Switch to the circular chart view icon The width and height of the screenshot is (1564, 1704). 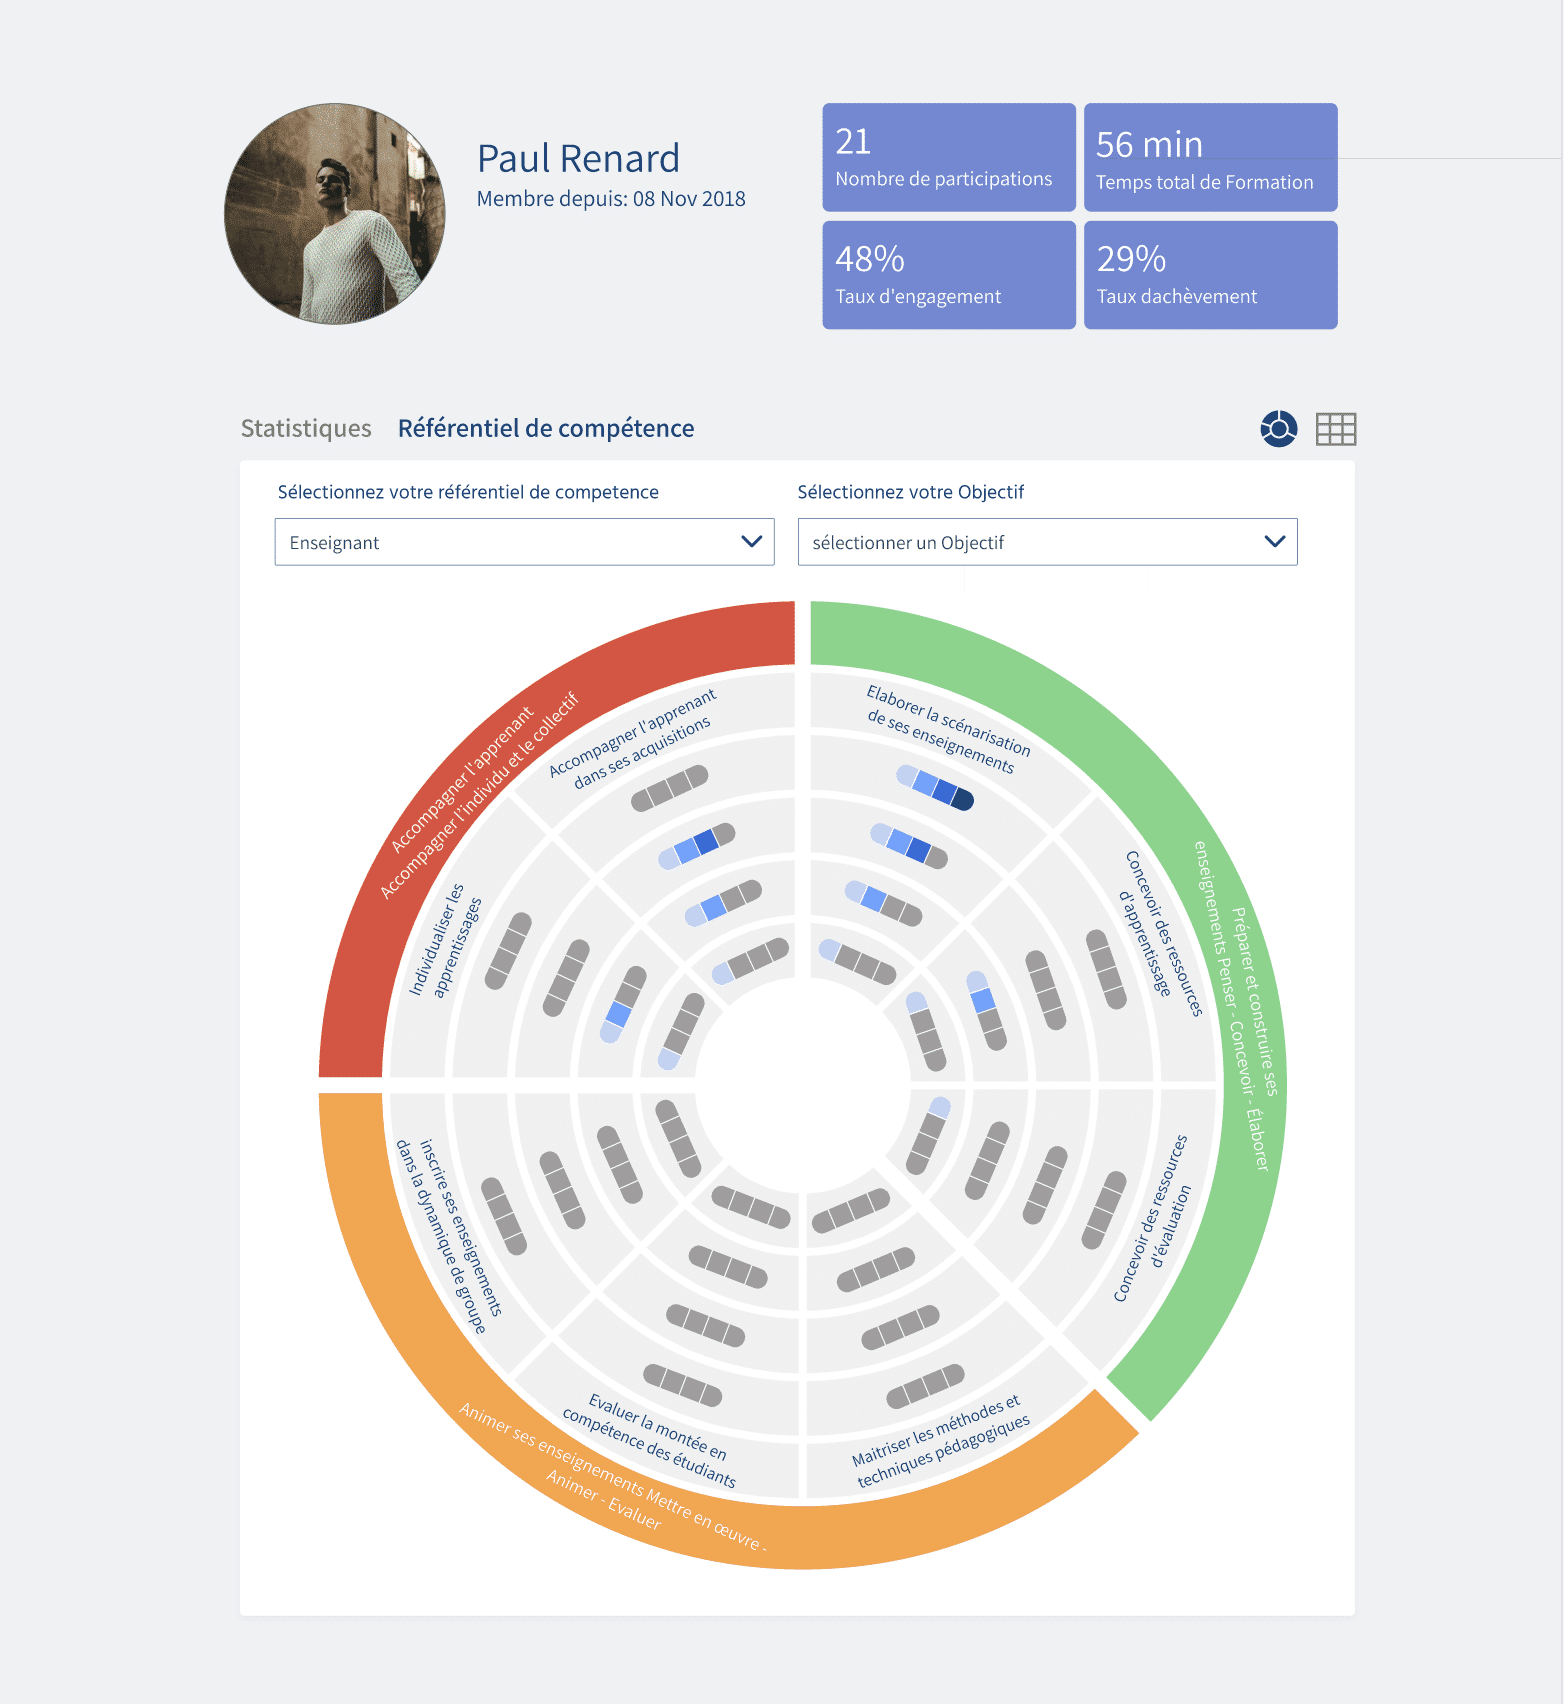tap(1278, 429)
